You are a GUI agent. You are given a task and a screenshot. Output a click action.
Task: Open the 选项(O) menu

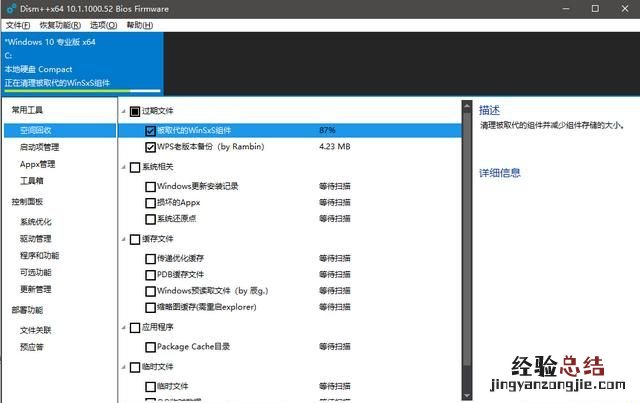point(103,25)
